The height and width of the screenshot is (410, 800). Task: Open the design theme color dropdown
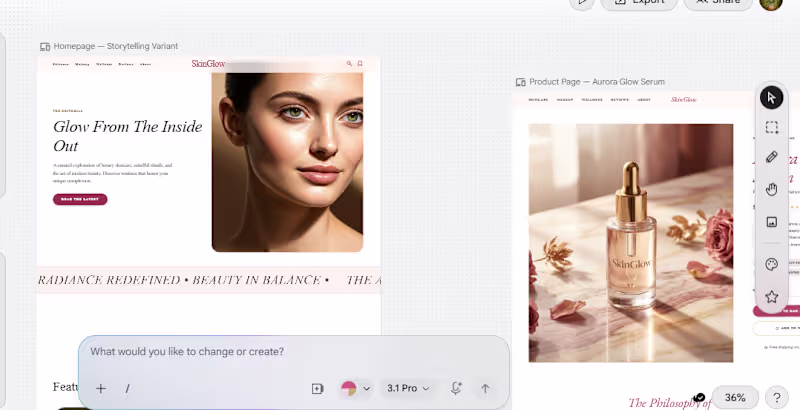click(x=356, y=389)
